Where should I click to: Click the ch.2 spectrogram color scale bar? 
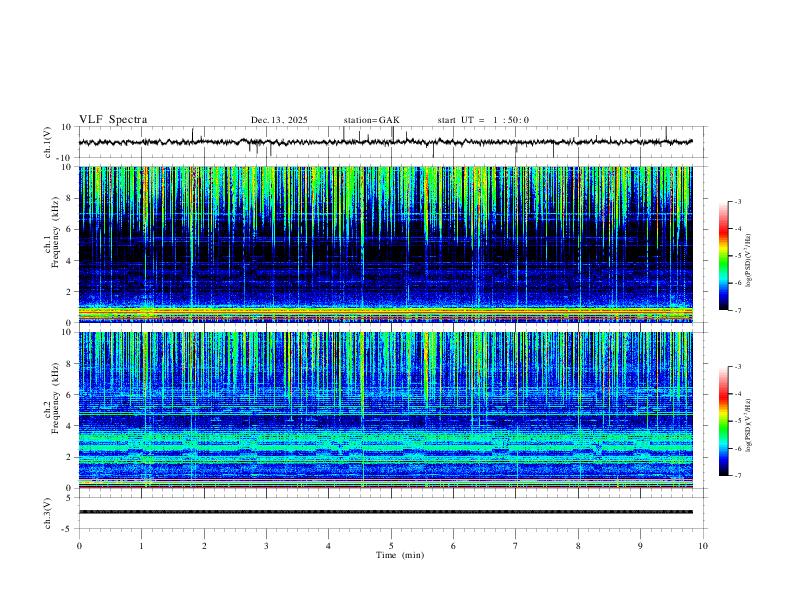click(724, 421)
